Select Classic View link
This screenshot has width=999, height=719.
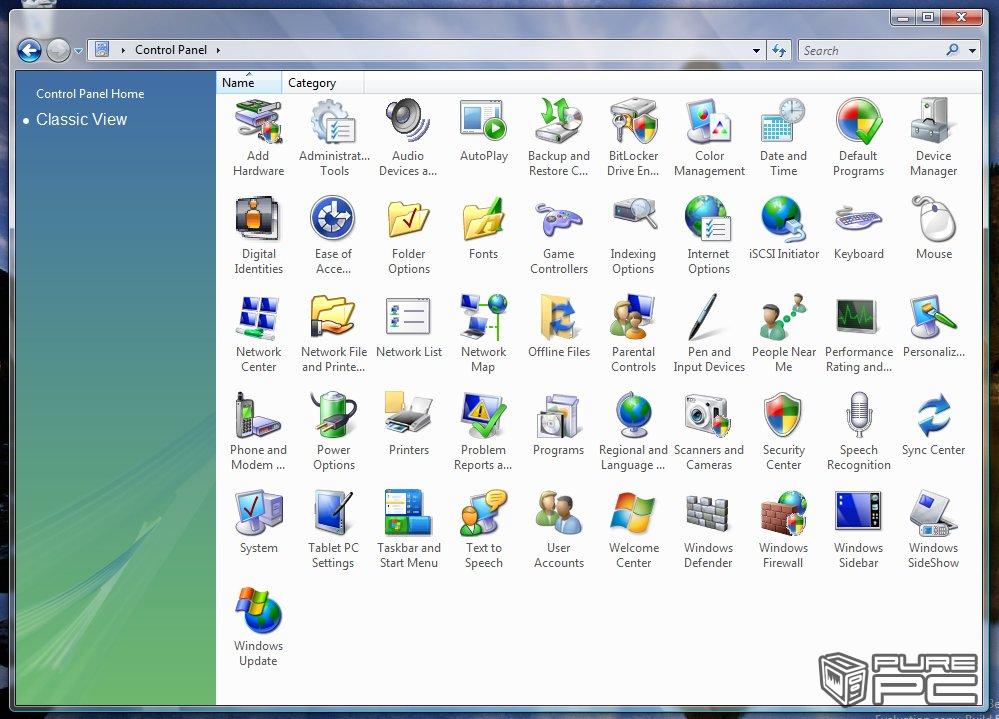[81, 119]
